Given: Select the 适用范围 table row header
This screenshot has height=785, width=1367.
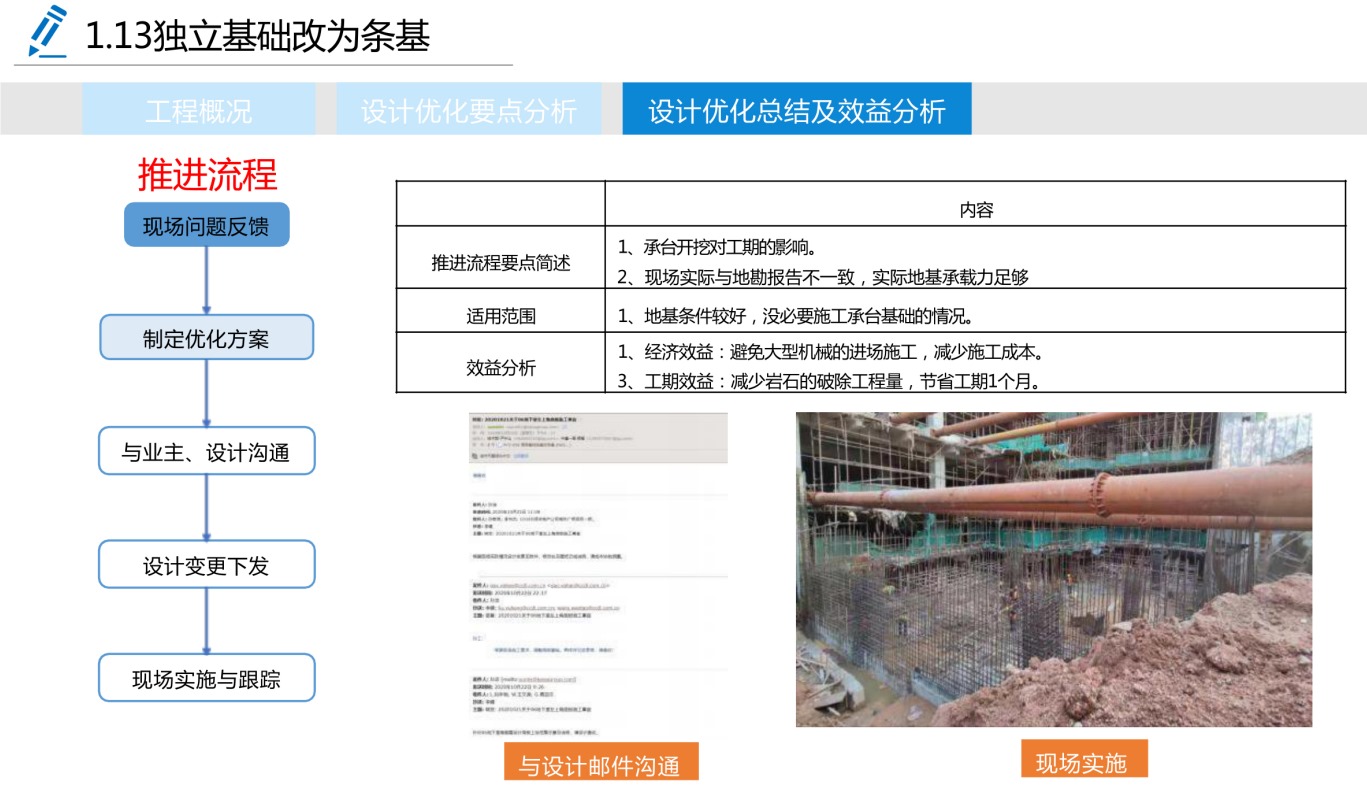Looking at the screenshot, I should pyautogui.click(x=500, y=316).
